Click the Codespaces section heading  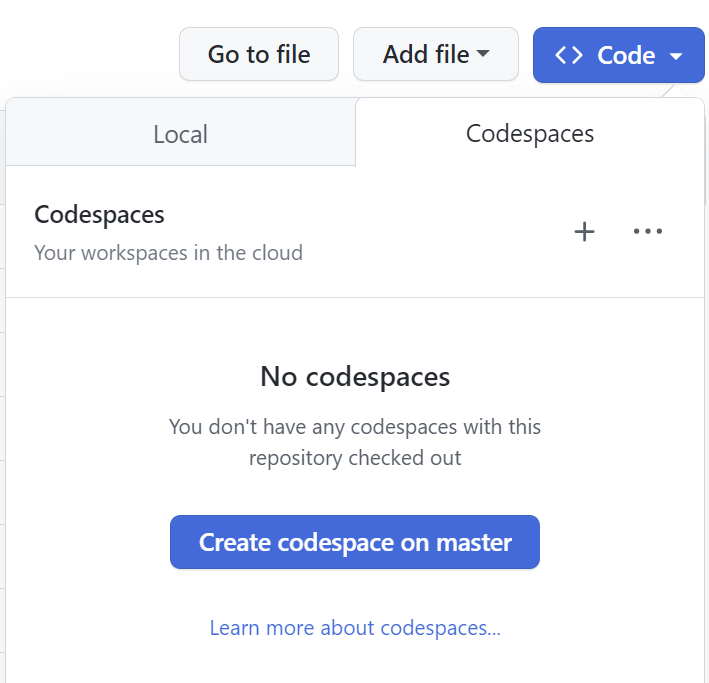(x=99, y=214)
